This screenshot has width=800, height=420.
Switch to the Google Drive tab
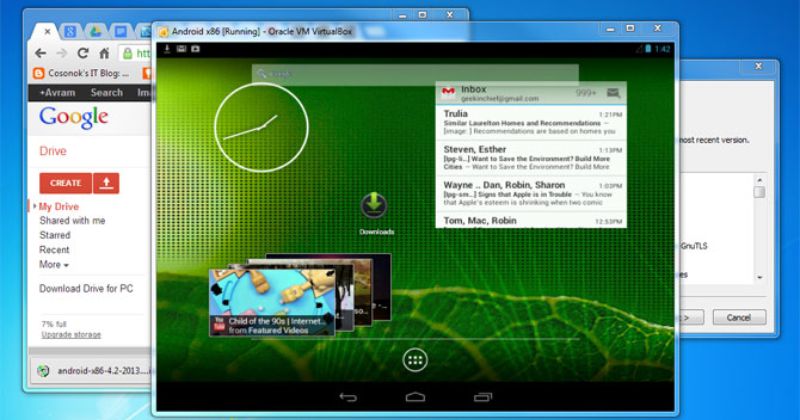(x=95, y=32)
